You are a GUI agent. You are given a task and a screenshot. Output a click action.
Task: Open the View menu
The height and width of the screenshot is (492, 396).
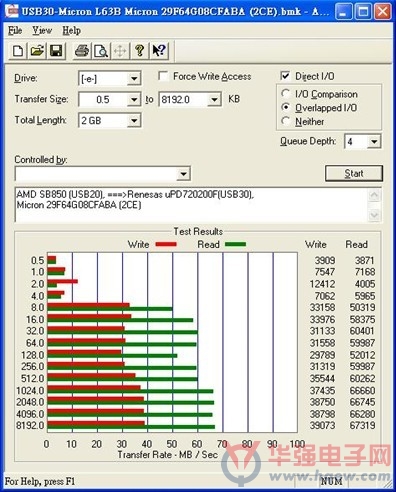coord(42,31)
